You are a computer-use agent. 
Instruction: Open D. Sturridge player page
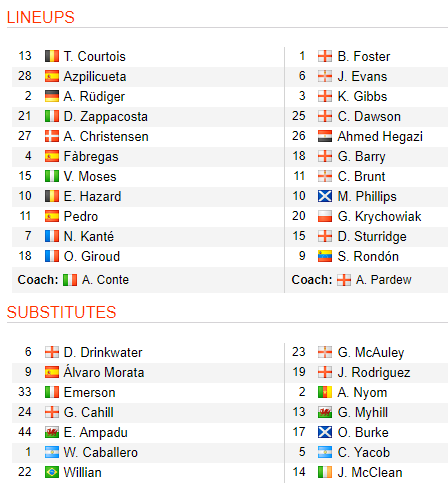click(372, 237)
